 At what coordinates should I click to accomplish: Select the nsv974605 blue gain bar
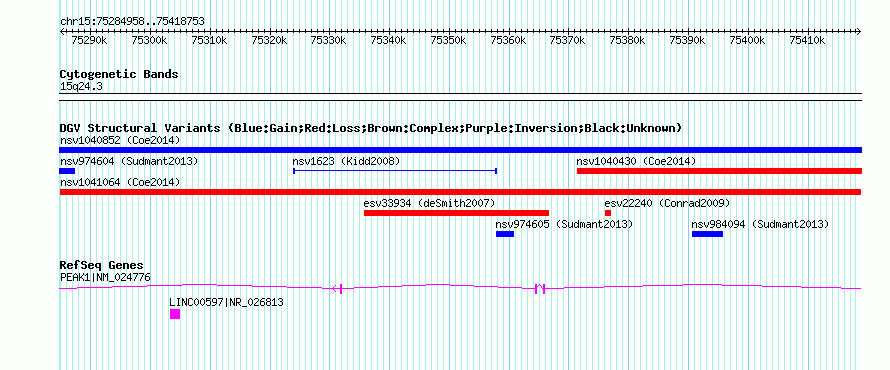click(x=505, y=234)
